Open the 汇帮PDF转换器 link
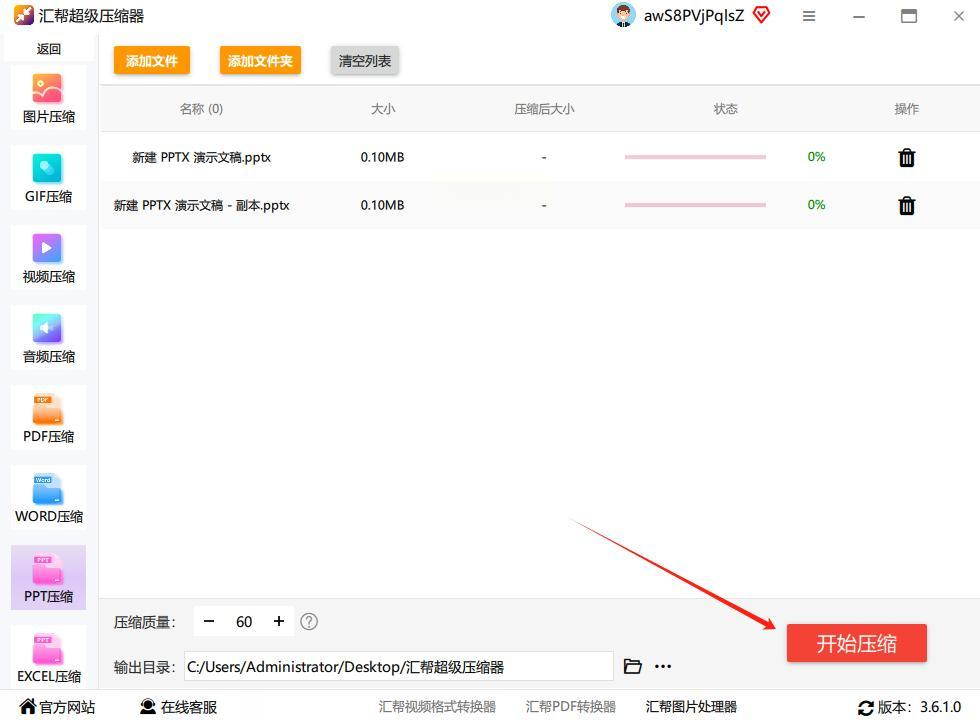This screenshot has width=980, height=720. (x=571, y=707)
